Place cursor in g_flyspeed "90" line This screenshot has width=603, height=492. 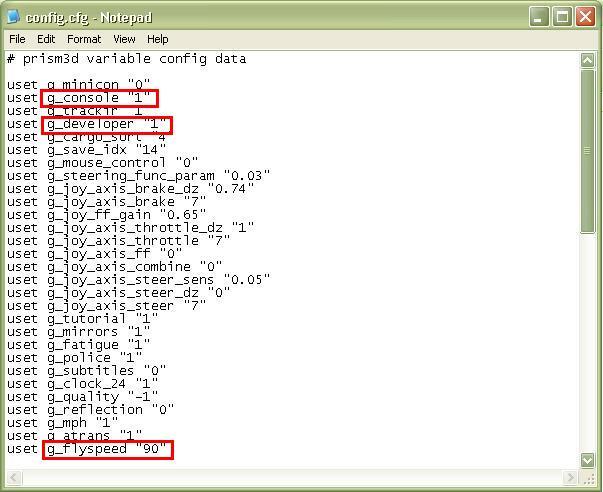87,449
